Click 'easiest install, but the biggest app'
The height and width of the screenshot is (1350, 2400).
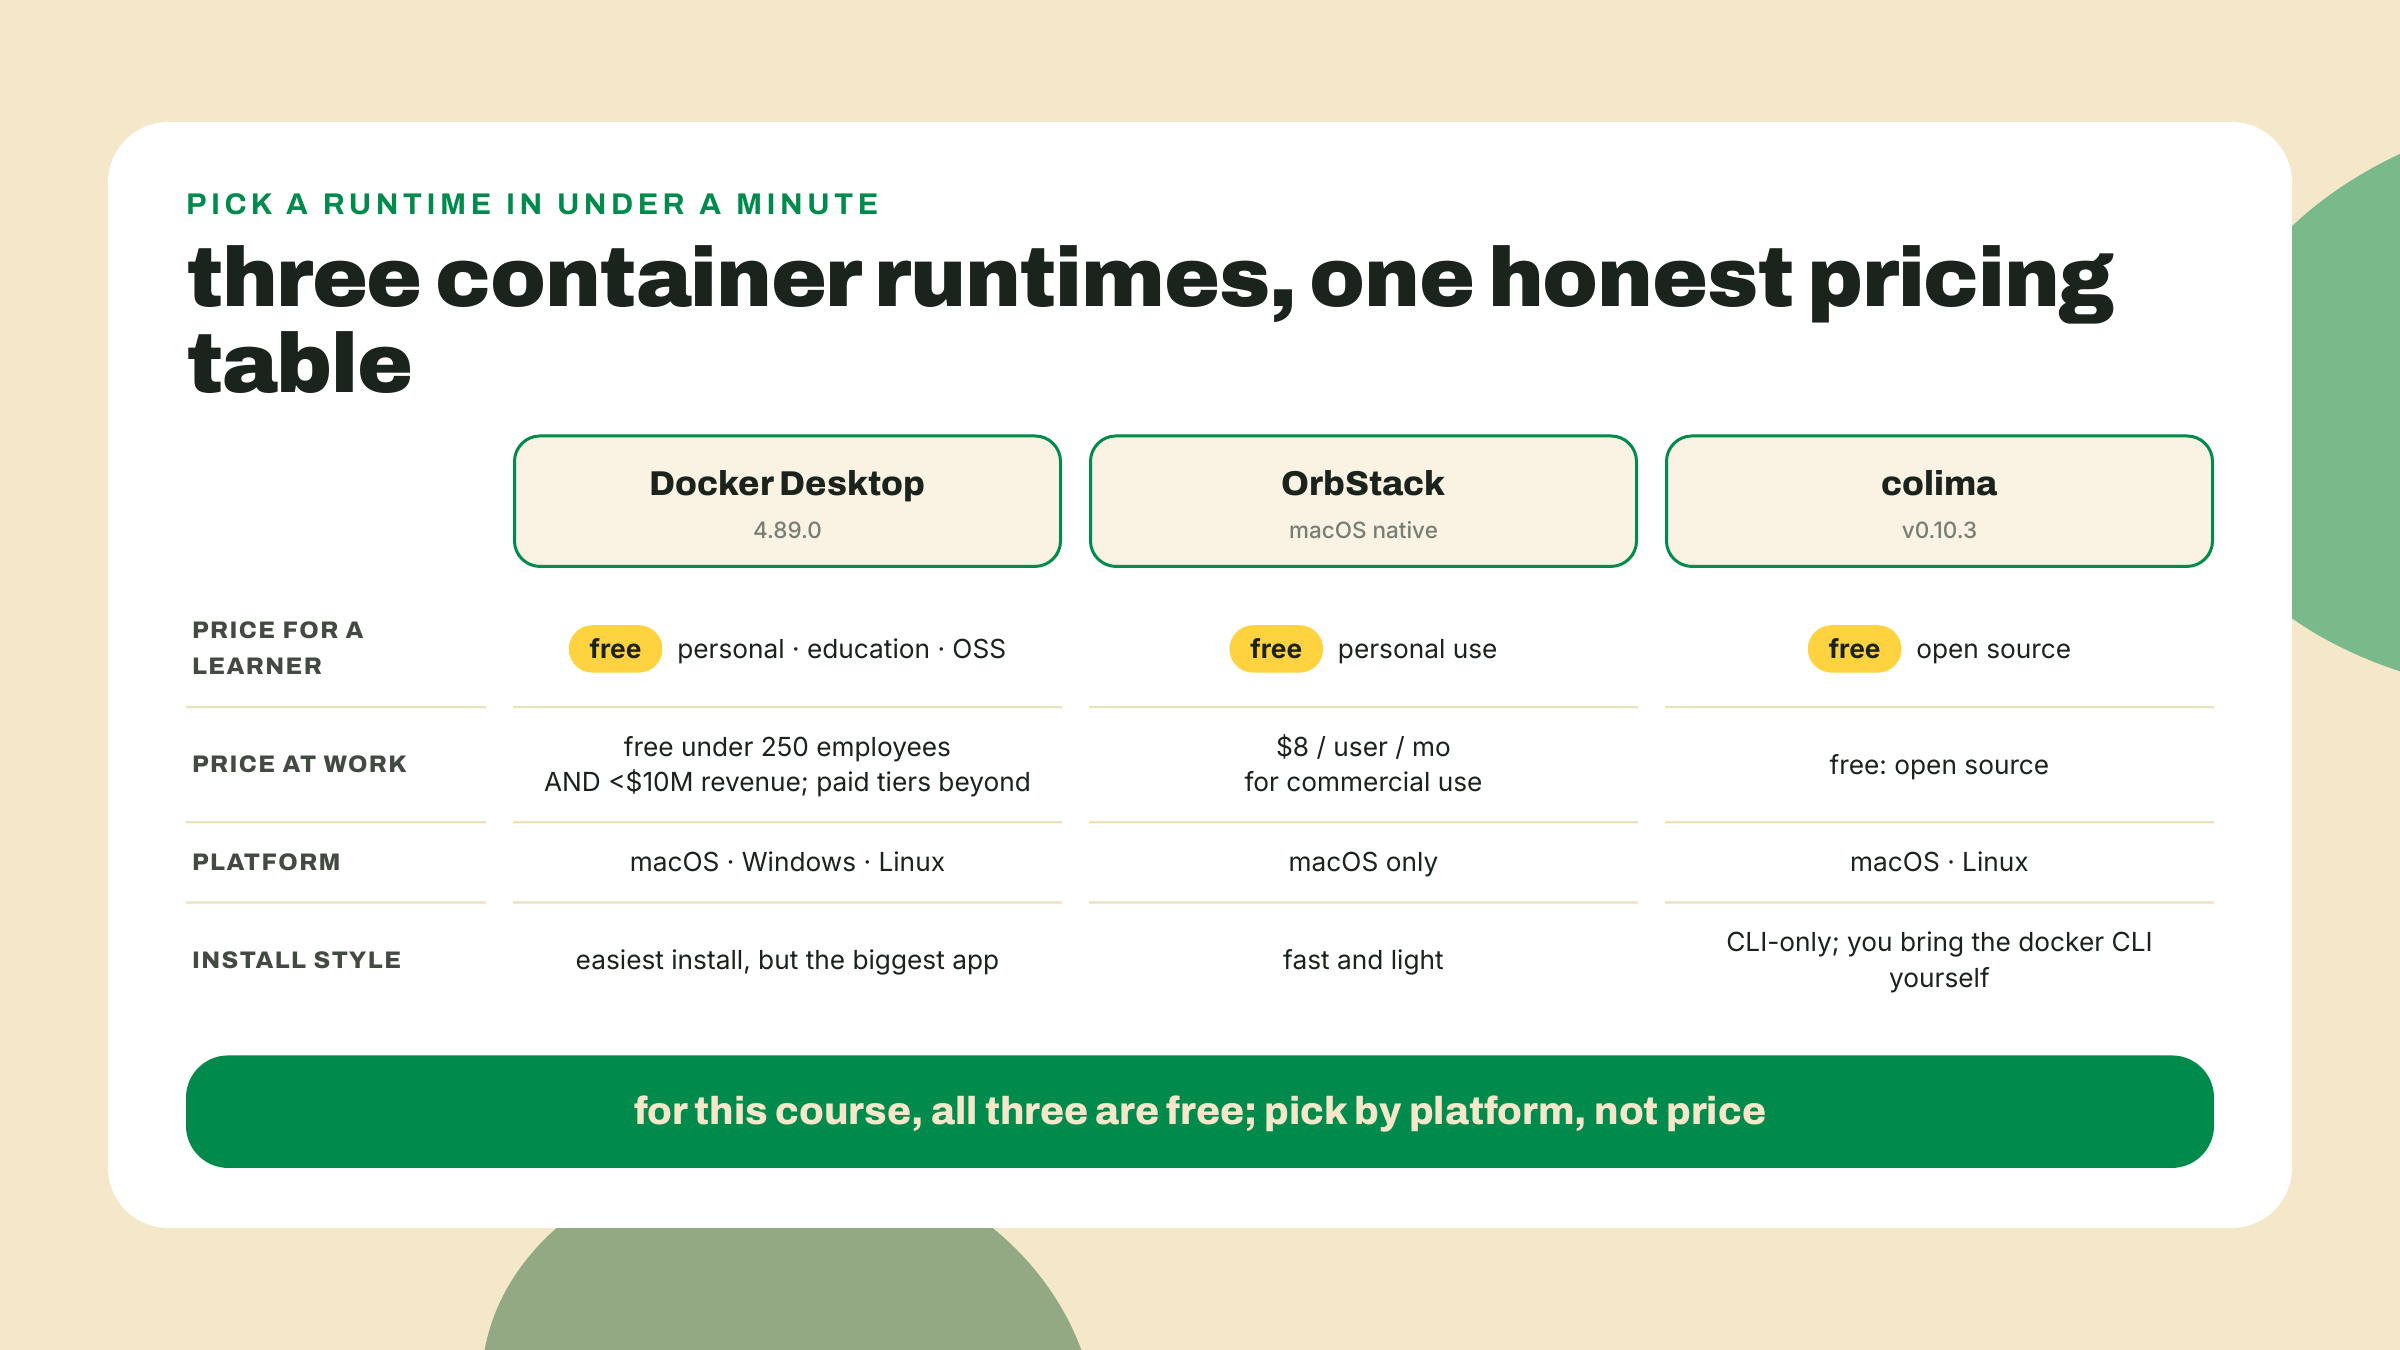pos(787,960)
